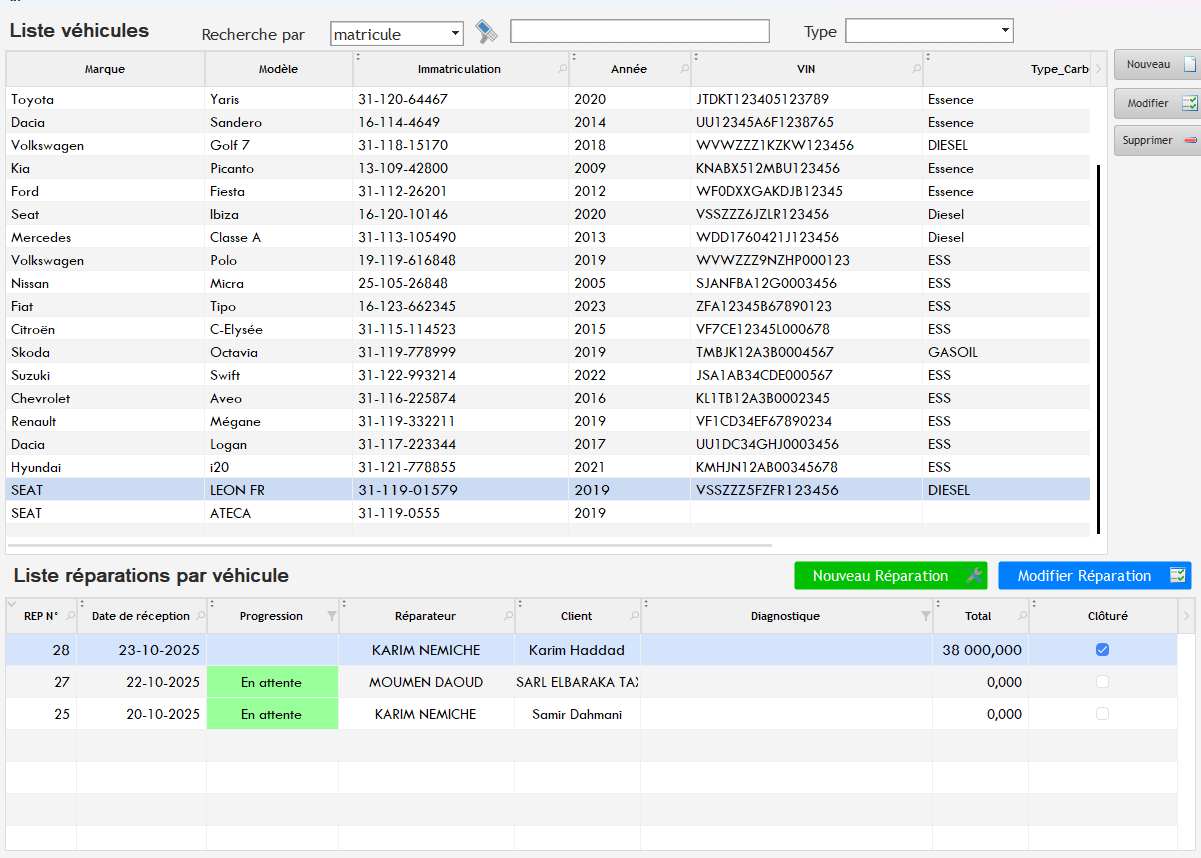The height and width of the screenshot is (858, 1201).
Task: Sort vehicles by the Marque column header
Action: coord(105,69)
